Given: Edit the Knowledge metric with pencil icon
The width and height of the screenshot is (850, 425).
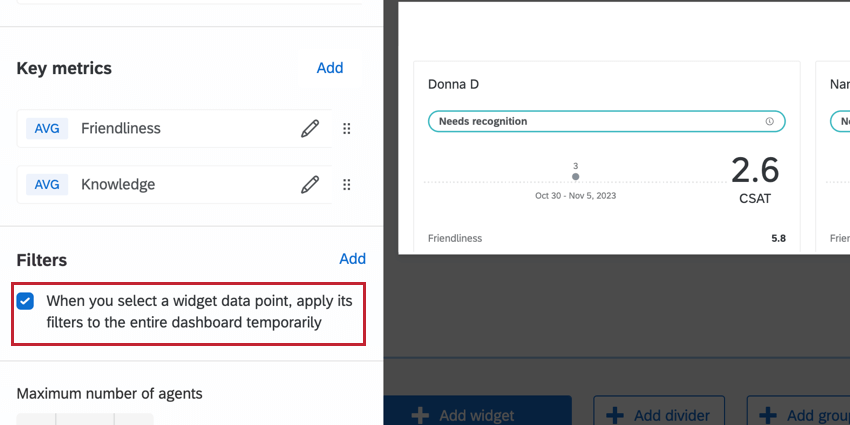Looking at the screenshot, I should 310,184.
